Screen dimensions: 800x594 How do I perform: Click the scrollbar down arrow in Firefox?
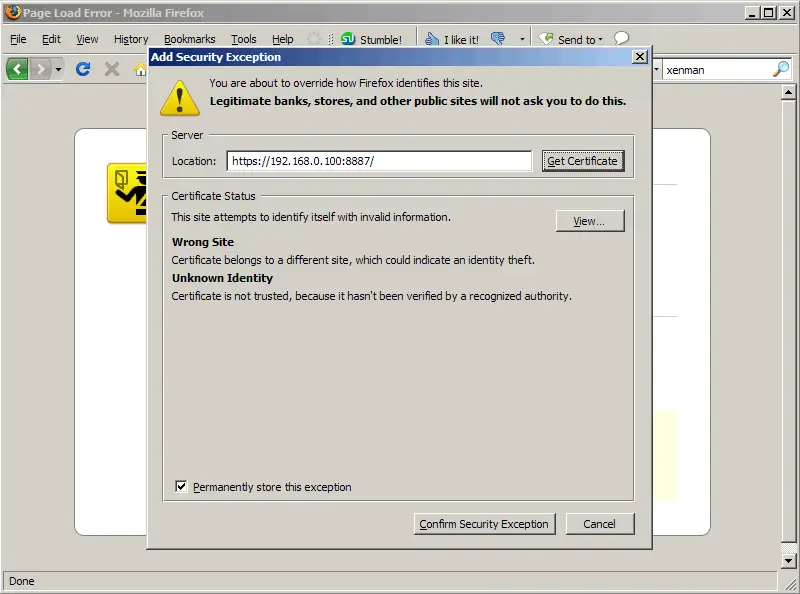coord(788,561)
